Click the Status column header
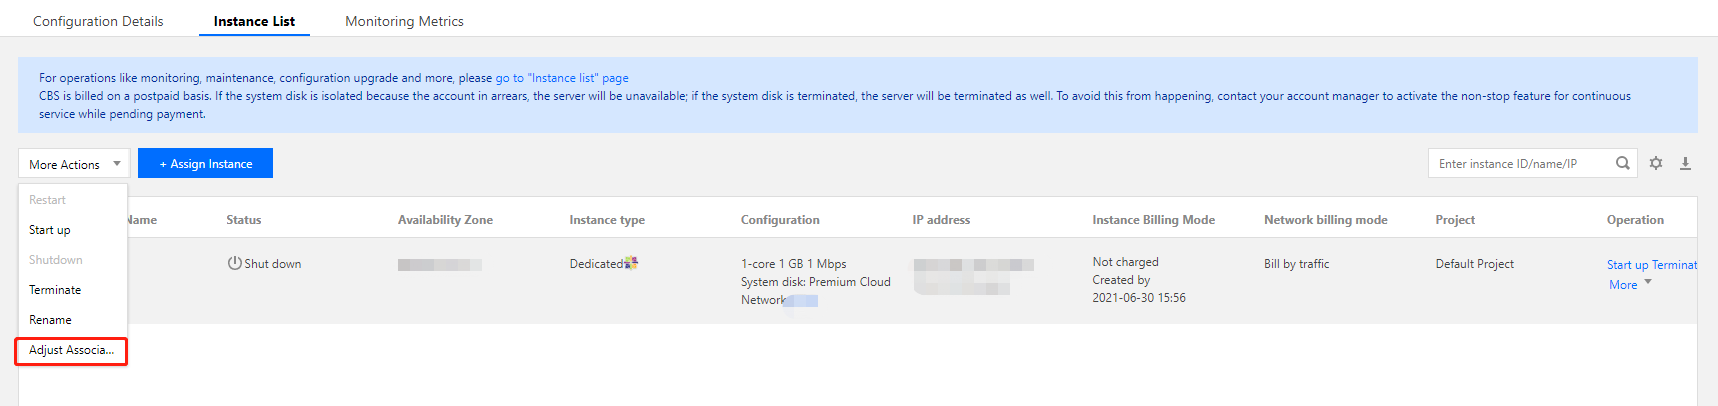This screenshot has width=1718, height=406. coord(243,220)
